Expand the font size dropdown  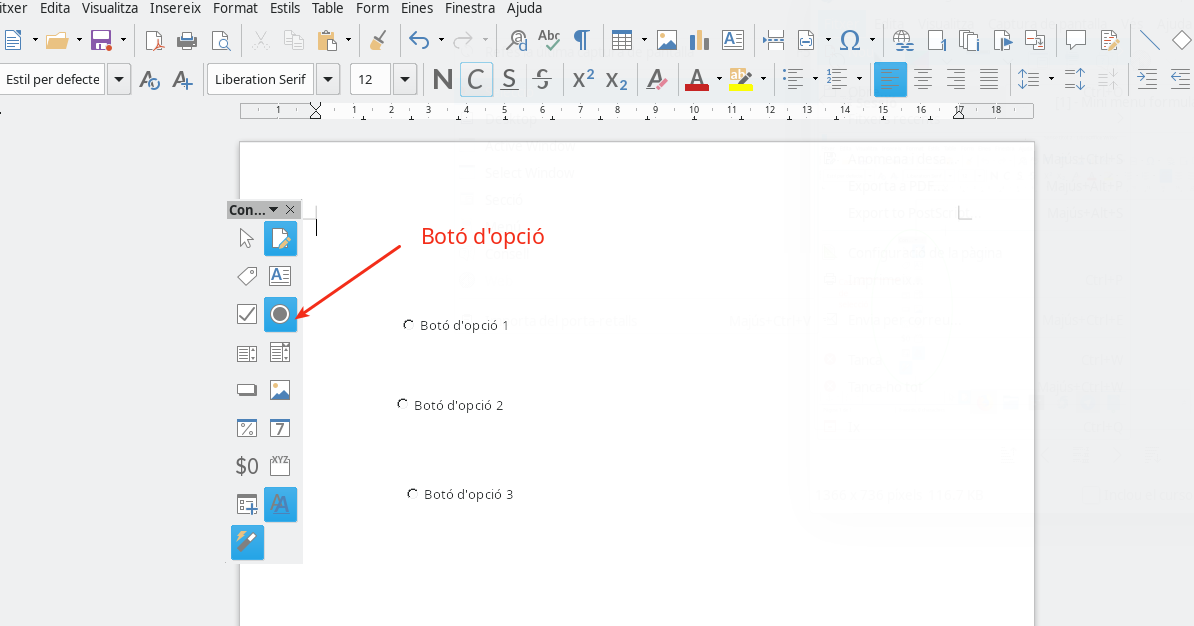405,79
